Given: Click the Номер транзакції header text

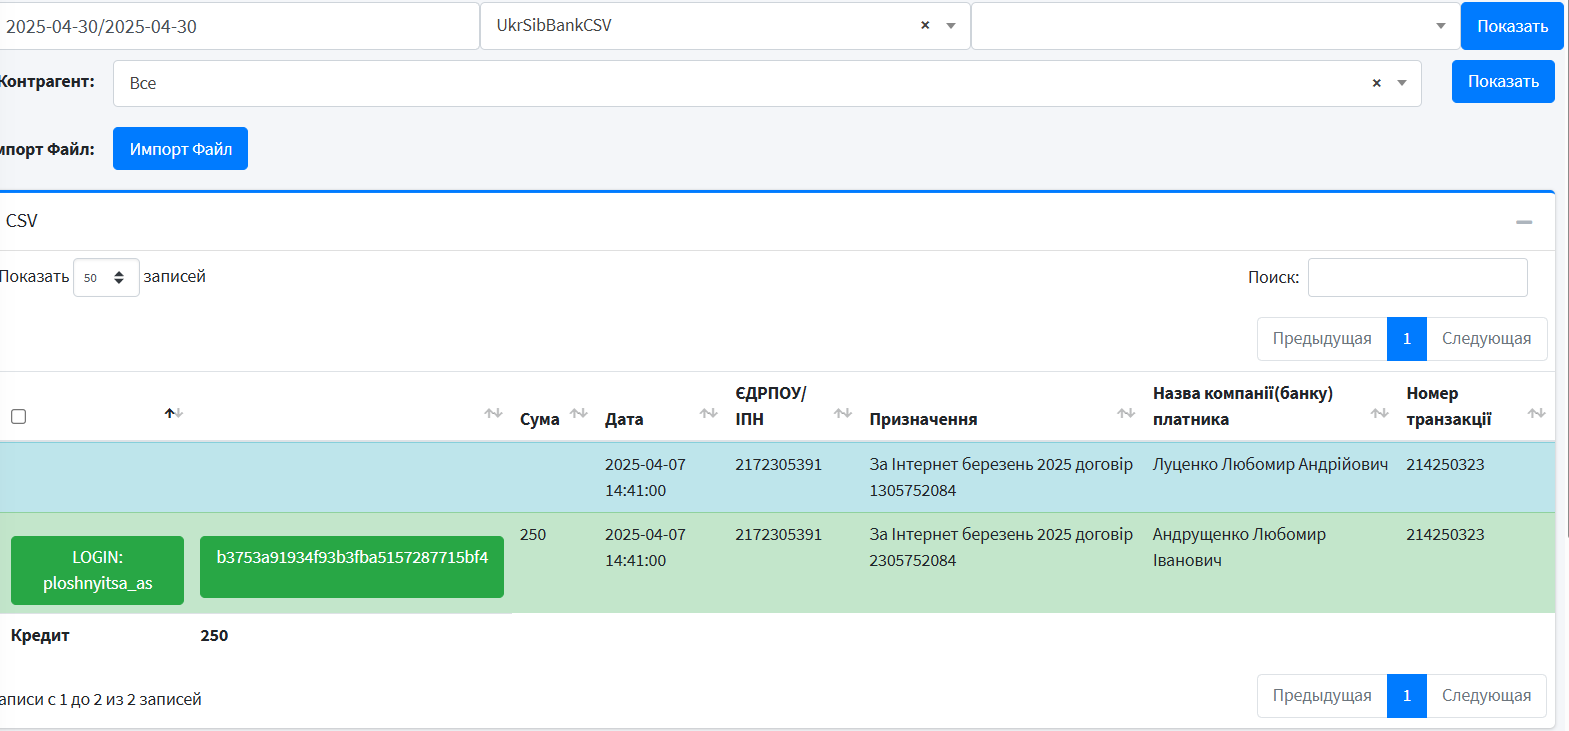Looking at the screenshot, I should click(x=1449, y=406).
